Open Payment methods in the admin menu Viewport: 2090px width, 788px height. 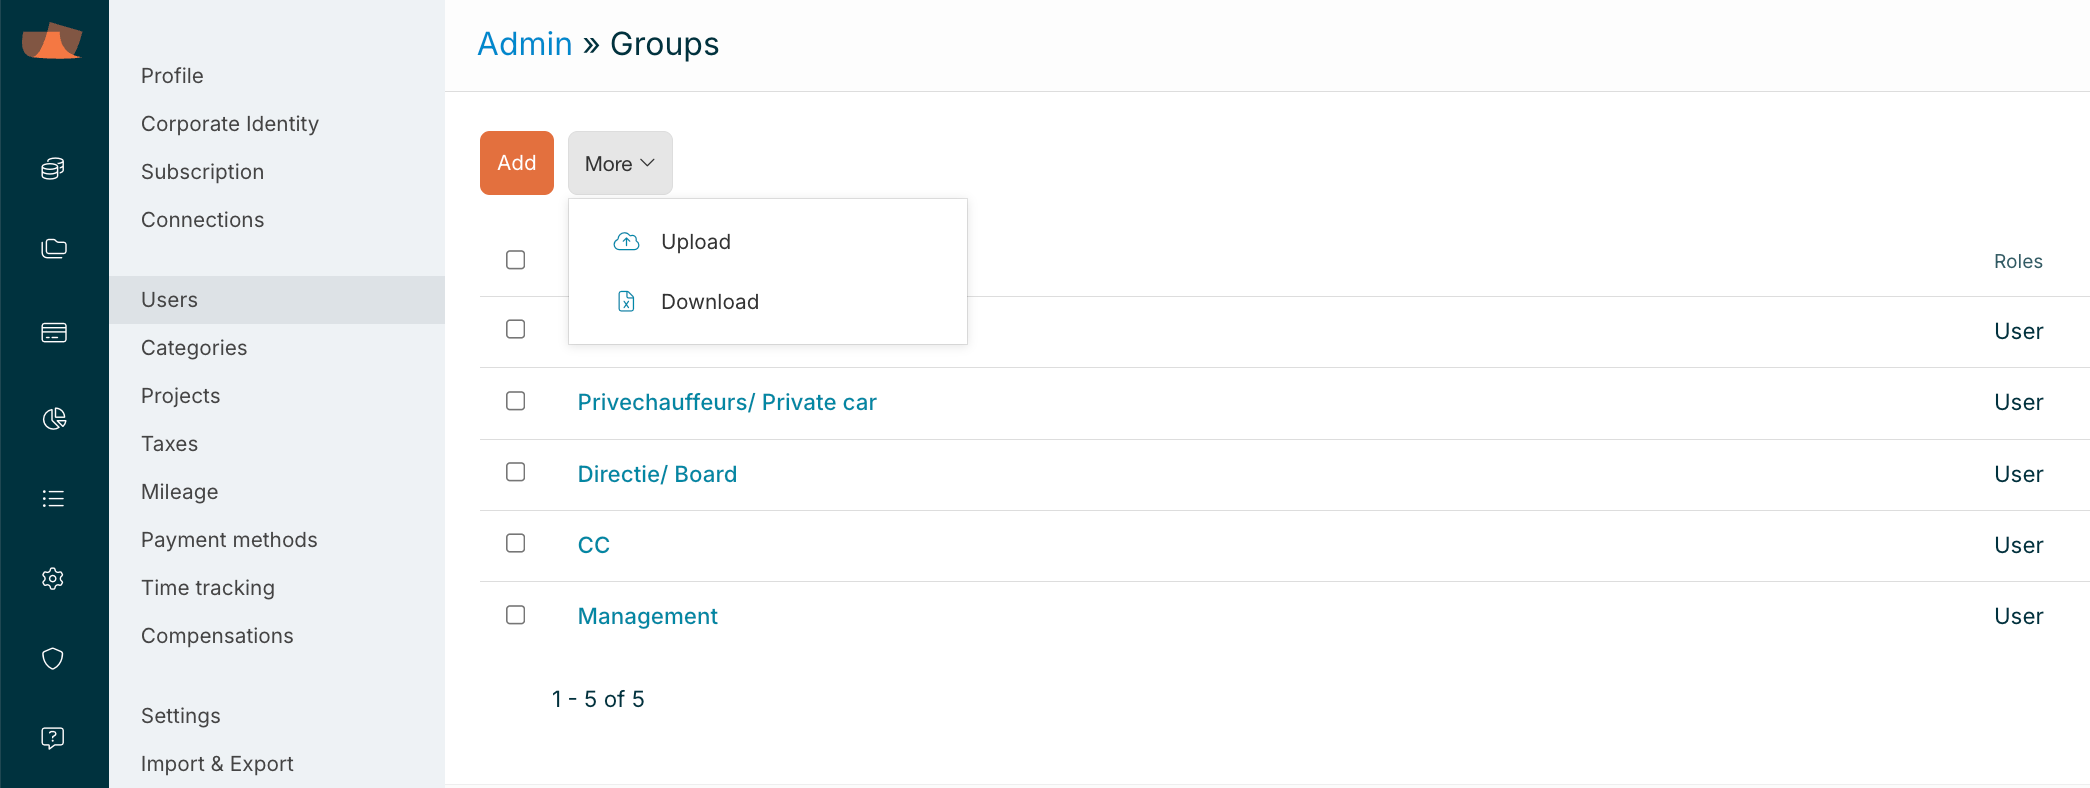tap(229, 540)
